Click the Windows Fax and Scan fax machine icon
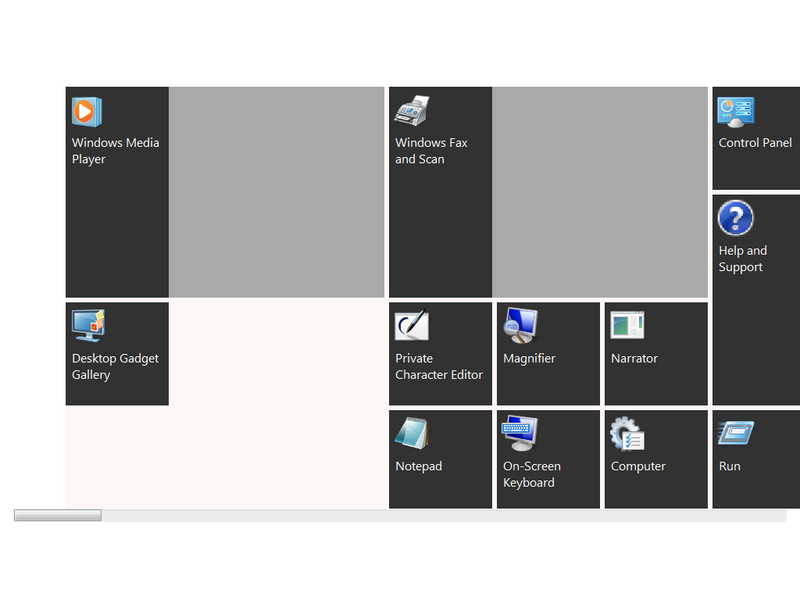This screenshot has height=600, width=800. 412,111
